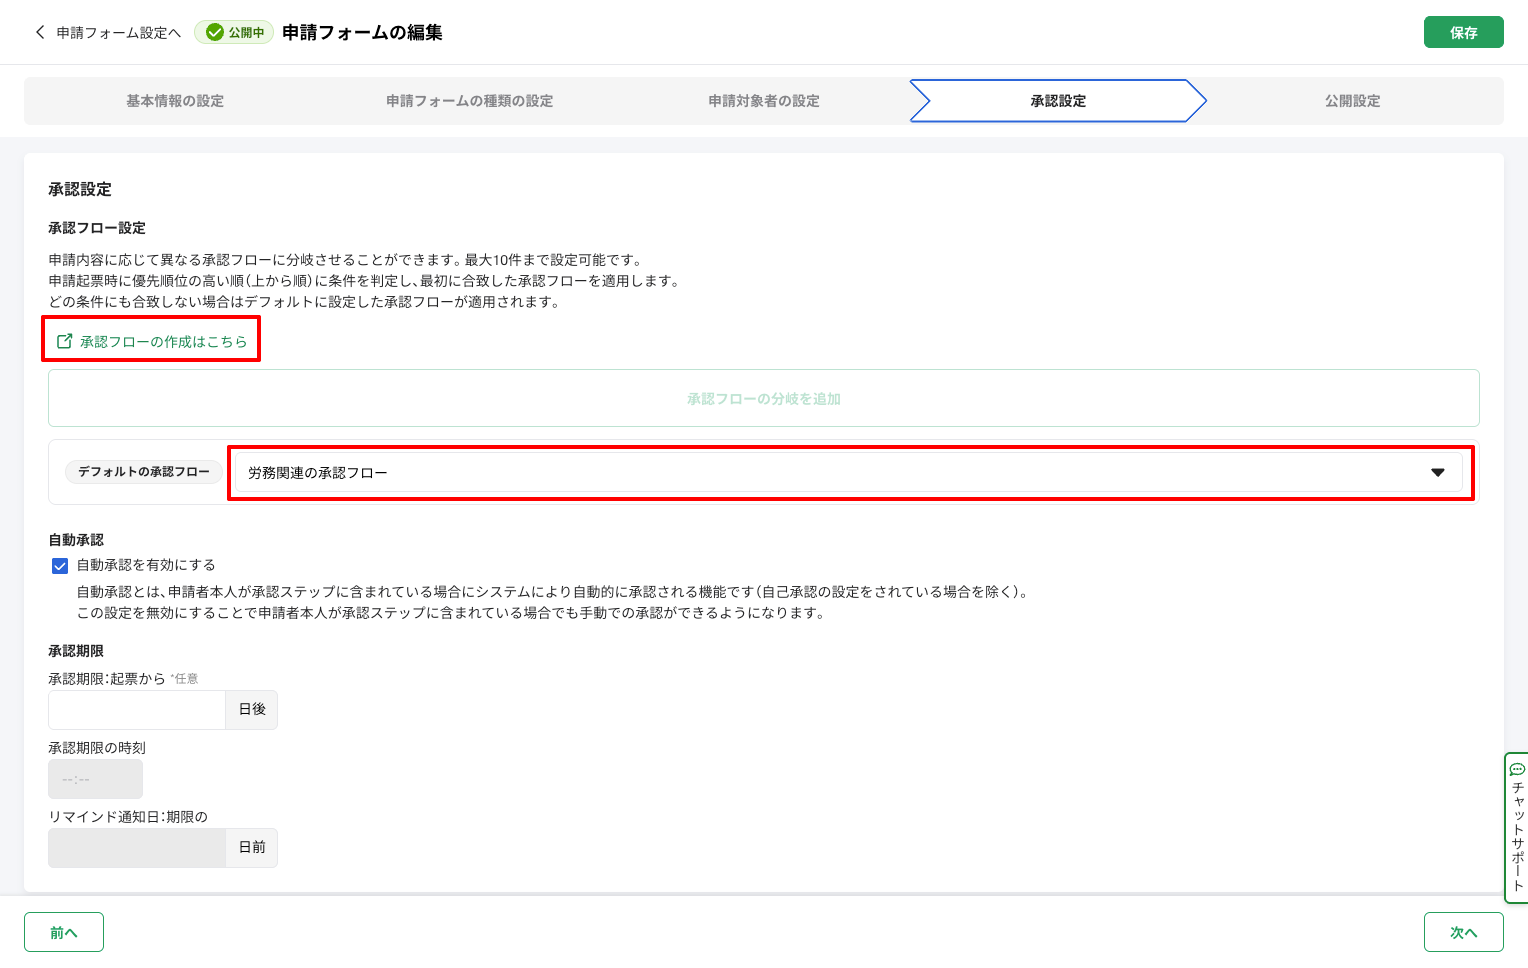
Task: Click the external link icon beside 承認フローの作成はこちら
Action: click(65, 341)
